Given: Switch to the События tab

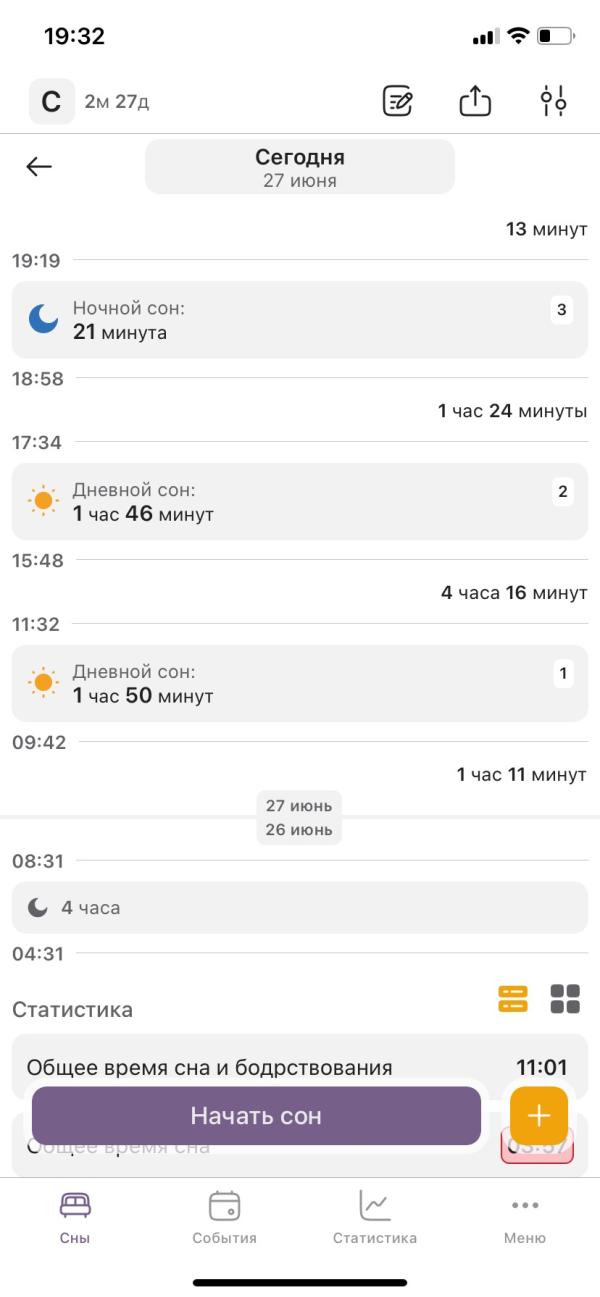Looking at the screenshot, I should click(x=225, y=1218).
